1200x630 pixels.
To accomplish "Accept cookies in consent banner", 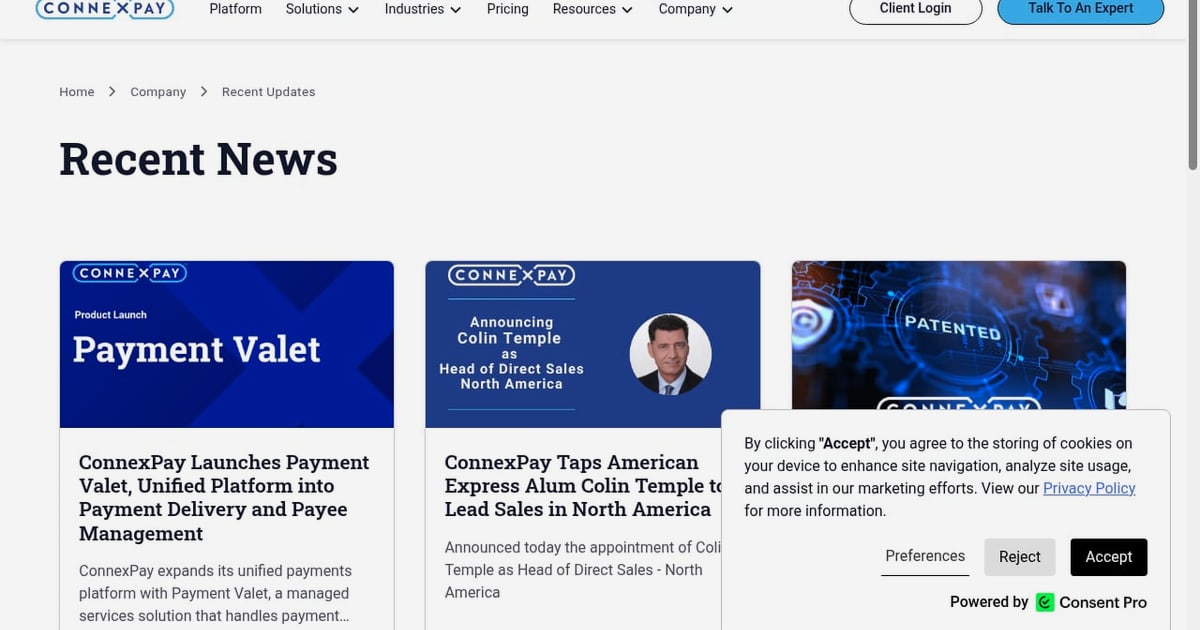I will pyautogui.click(x=1109, y=557).
